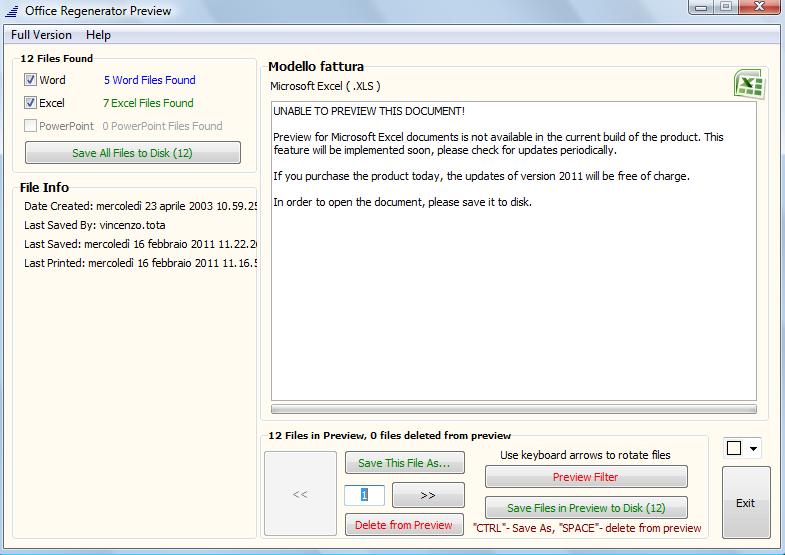
Task: Click the Exit button
Action: [745, 503]
